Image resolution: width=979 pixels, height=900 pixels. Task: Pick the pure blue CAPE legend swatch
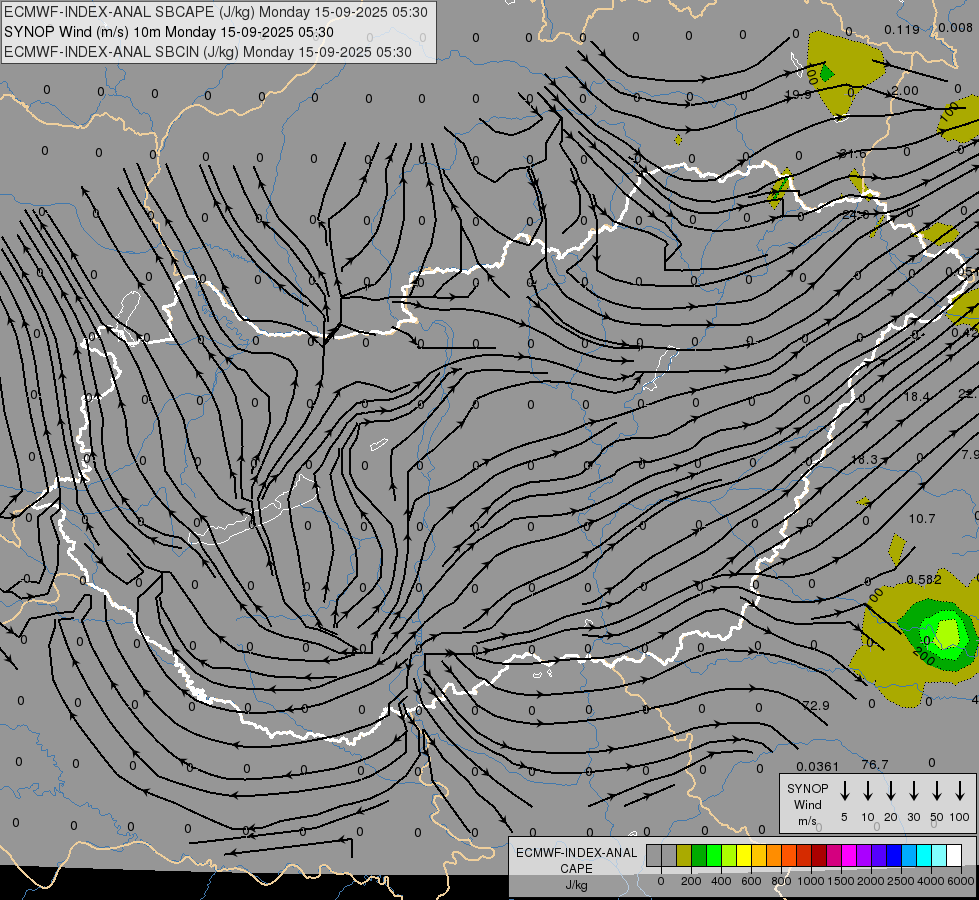[893, 856]
